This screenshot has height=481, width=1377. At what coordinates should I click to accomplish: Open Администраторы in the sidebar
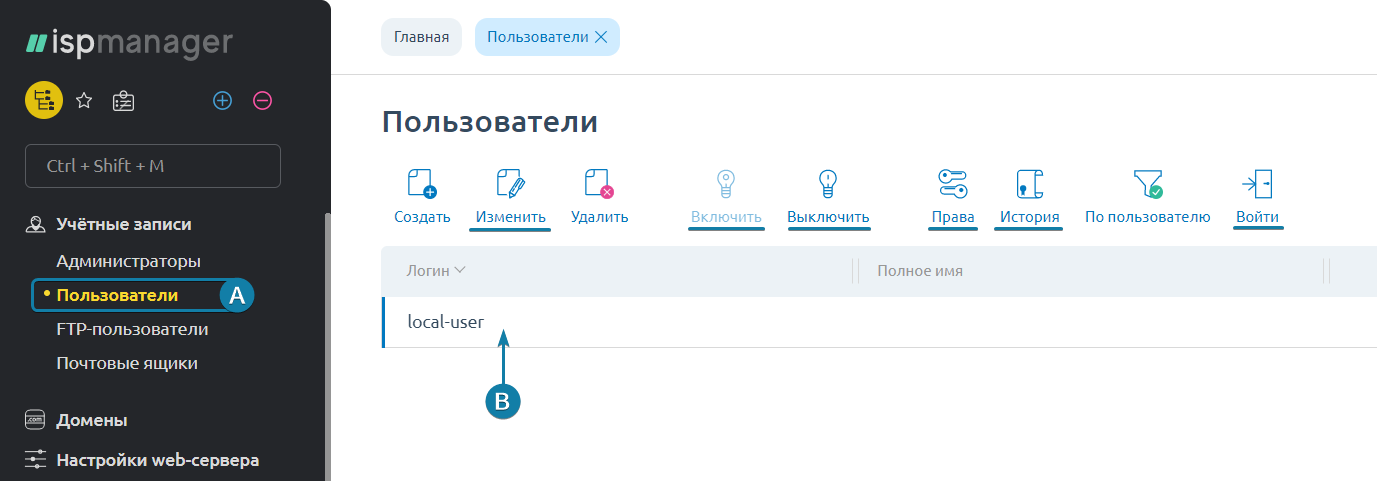(129, 261)
